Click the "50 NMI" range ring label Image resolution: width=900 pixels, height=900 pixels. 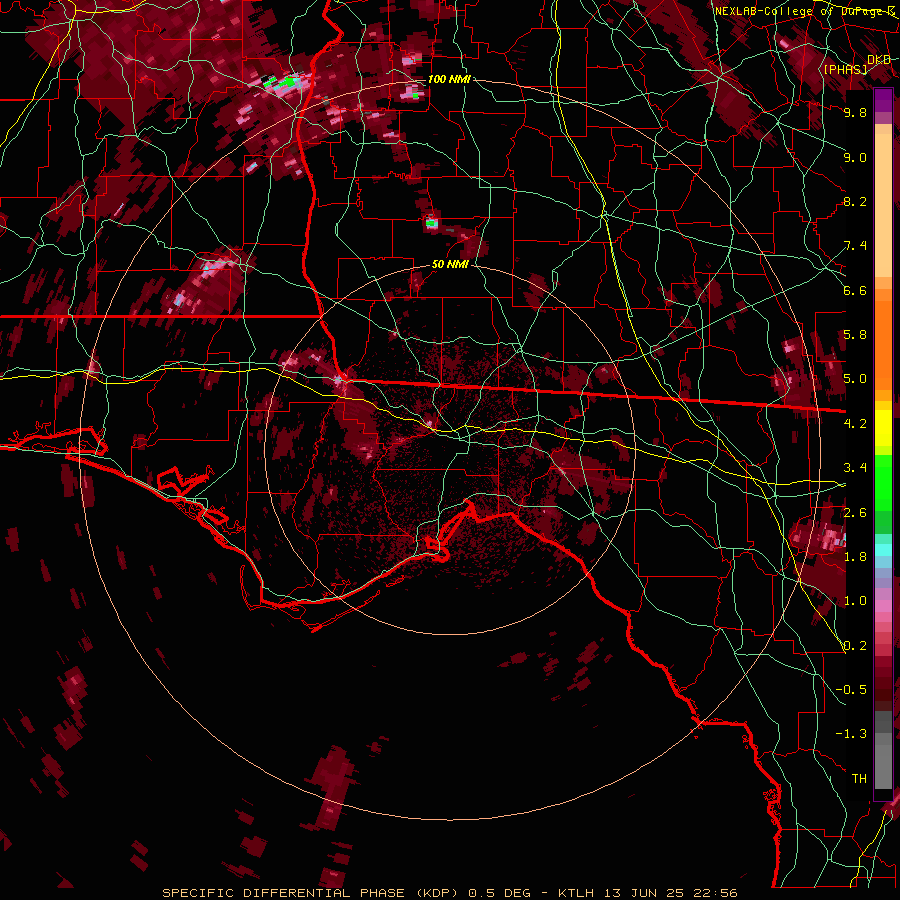click(x=450, y=264)
